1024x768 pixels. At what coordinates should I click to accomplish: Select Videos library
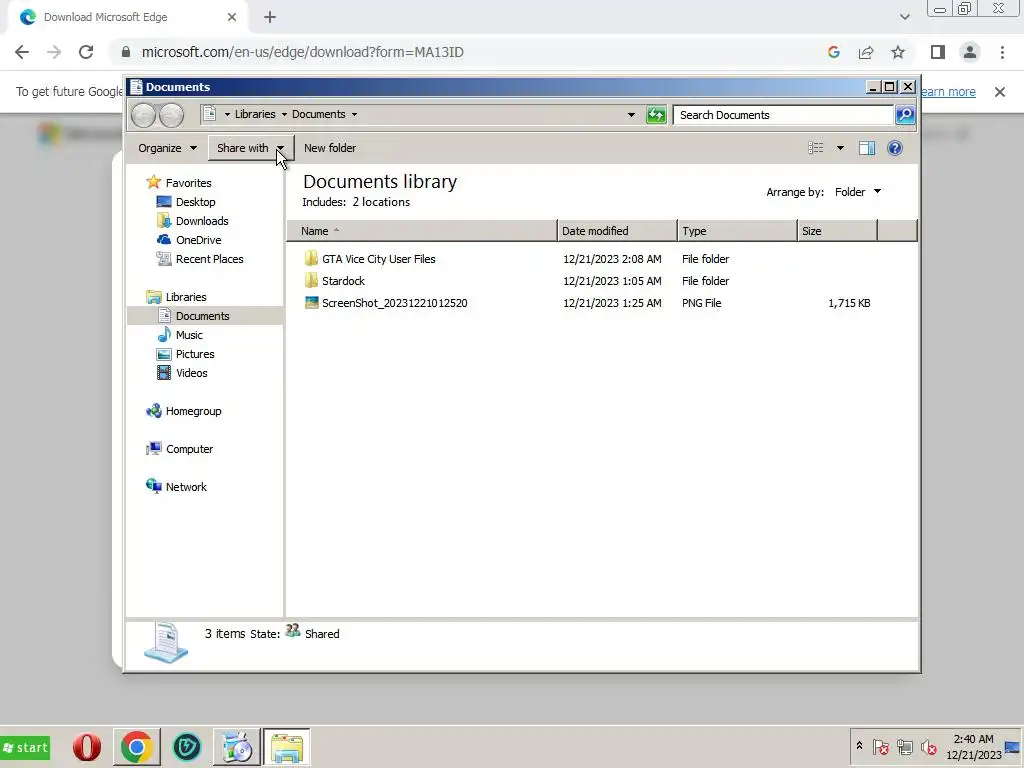coord(191,373)
